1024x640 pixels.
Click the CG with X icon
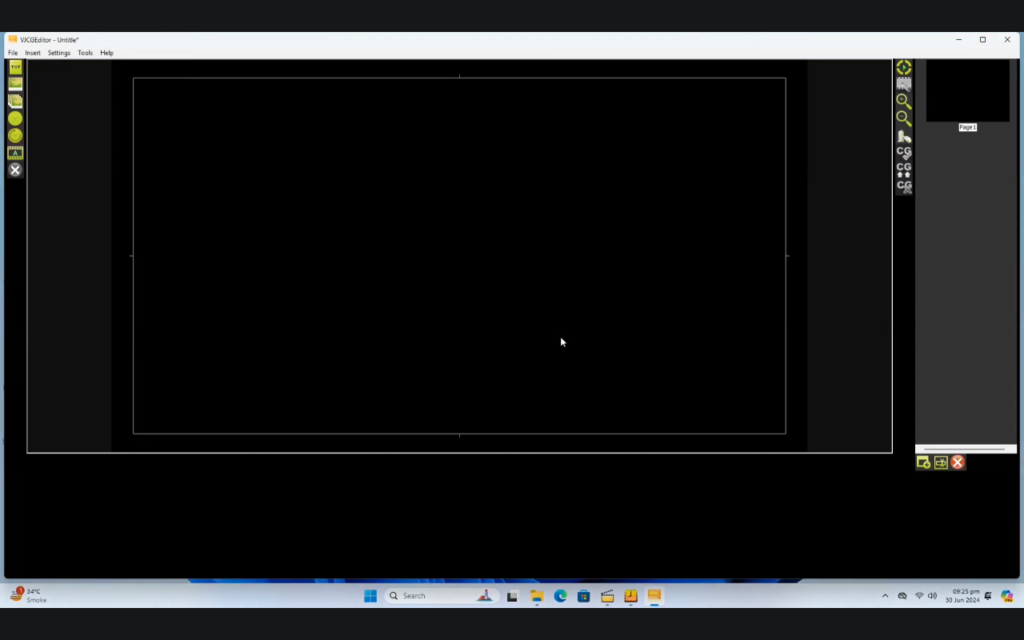coord(904,187)
